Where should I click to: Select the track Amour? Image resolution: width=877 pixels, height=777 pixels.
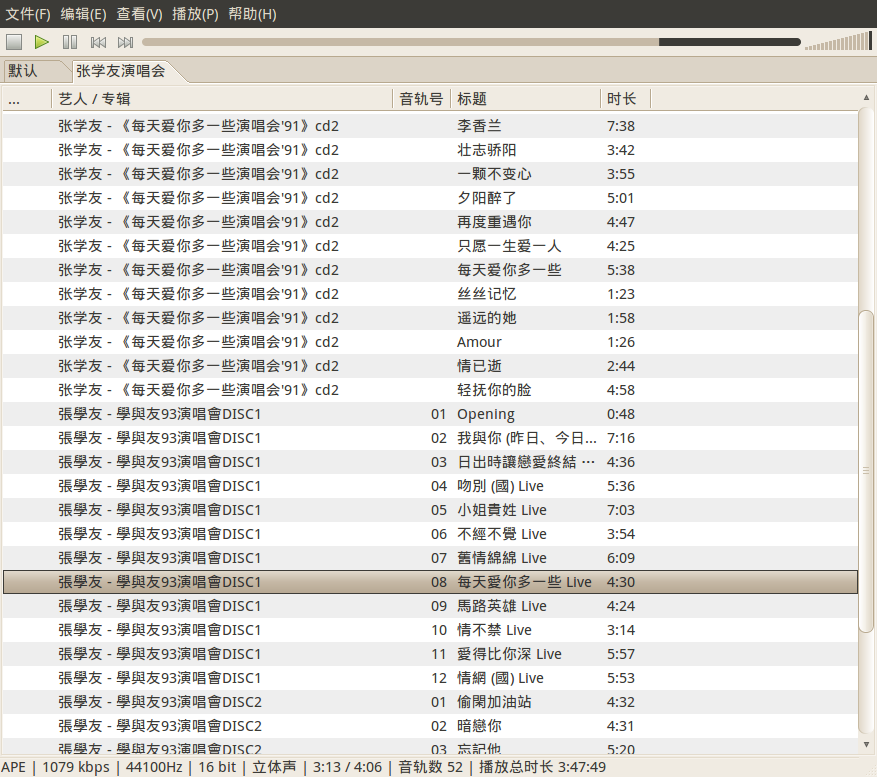[430, 342]
